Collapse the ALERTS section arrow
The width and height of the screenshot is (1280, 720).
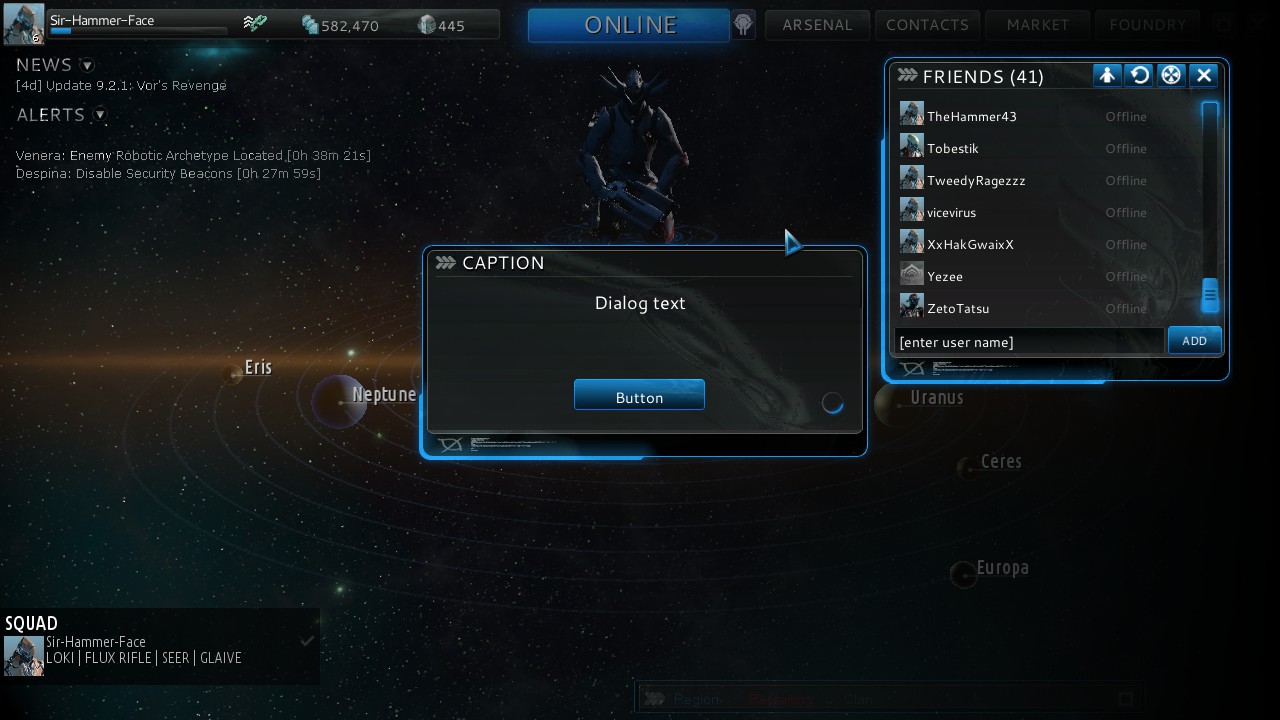point(99,115)
